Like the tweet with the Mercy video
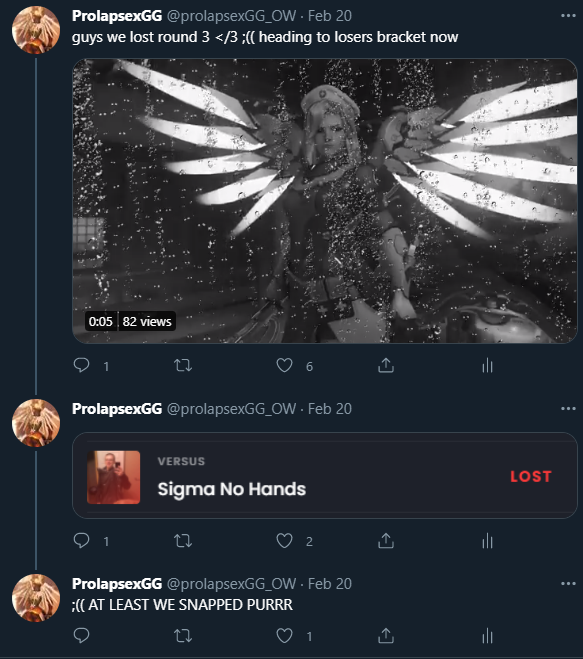The height and width of the screenshot is (659, 583). click(285, 365)
